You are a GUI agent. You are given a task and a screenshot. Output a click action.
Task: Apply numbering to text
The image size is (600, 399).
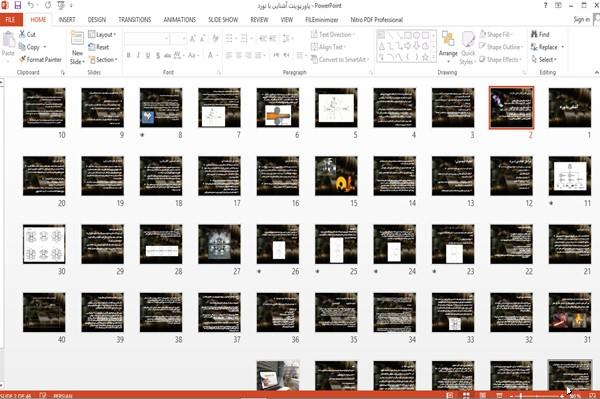coord(243,38)
